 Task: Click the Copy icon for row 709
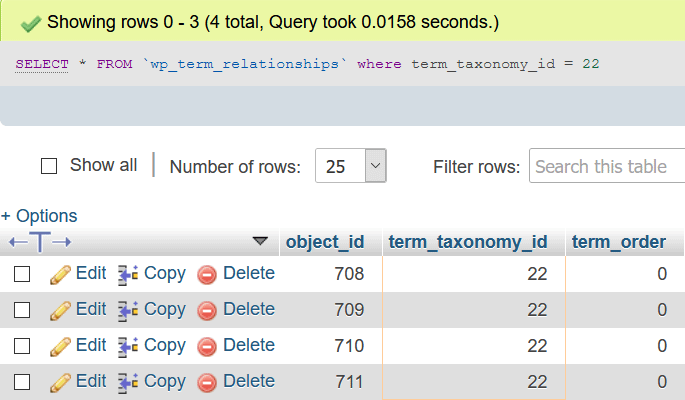pos(128,310)
